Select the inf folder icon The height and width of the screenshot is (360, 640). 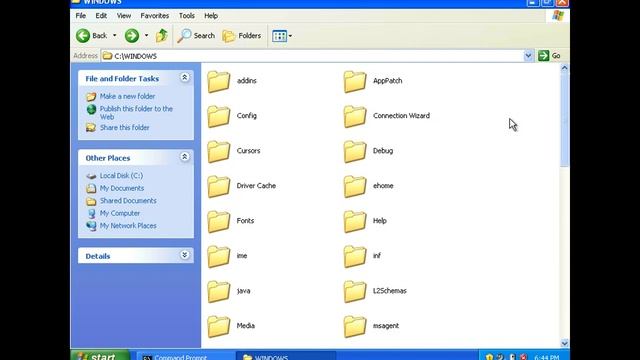355,257
